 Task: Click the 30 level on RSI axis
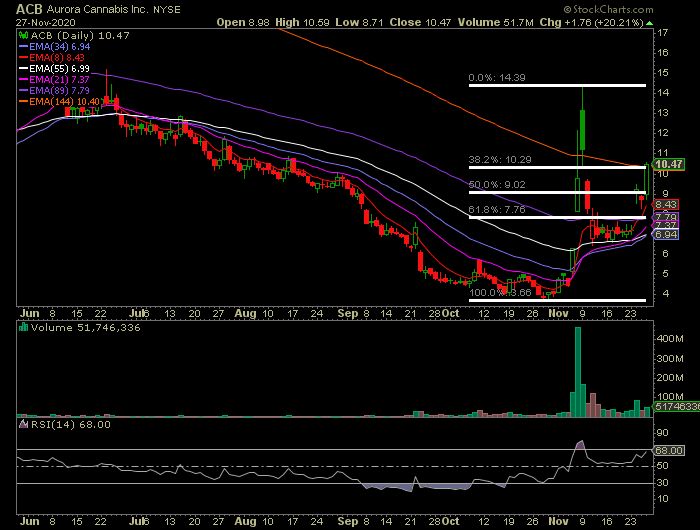[x=662, y=483]
